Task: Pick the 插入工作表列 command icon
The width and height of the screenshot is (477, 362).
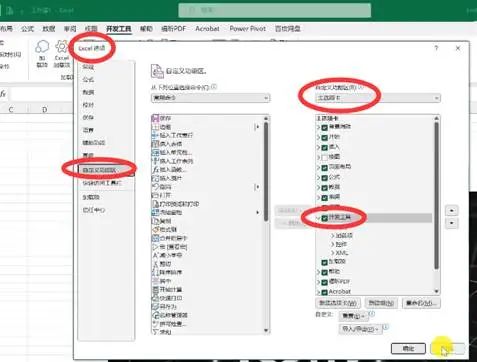Action: pyautogui.click(x=155, y=161)
